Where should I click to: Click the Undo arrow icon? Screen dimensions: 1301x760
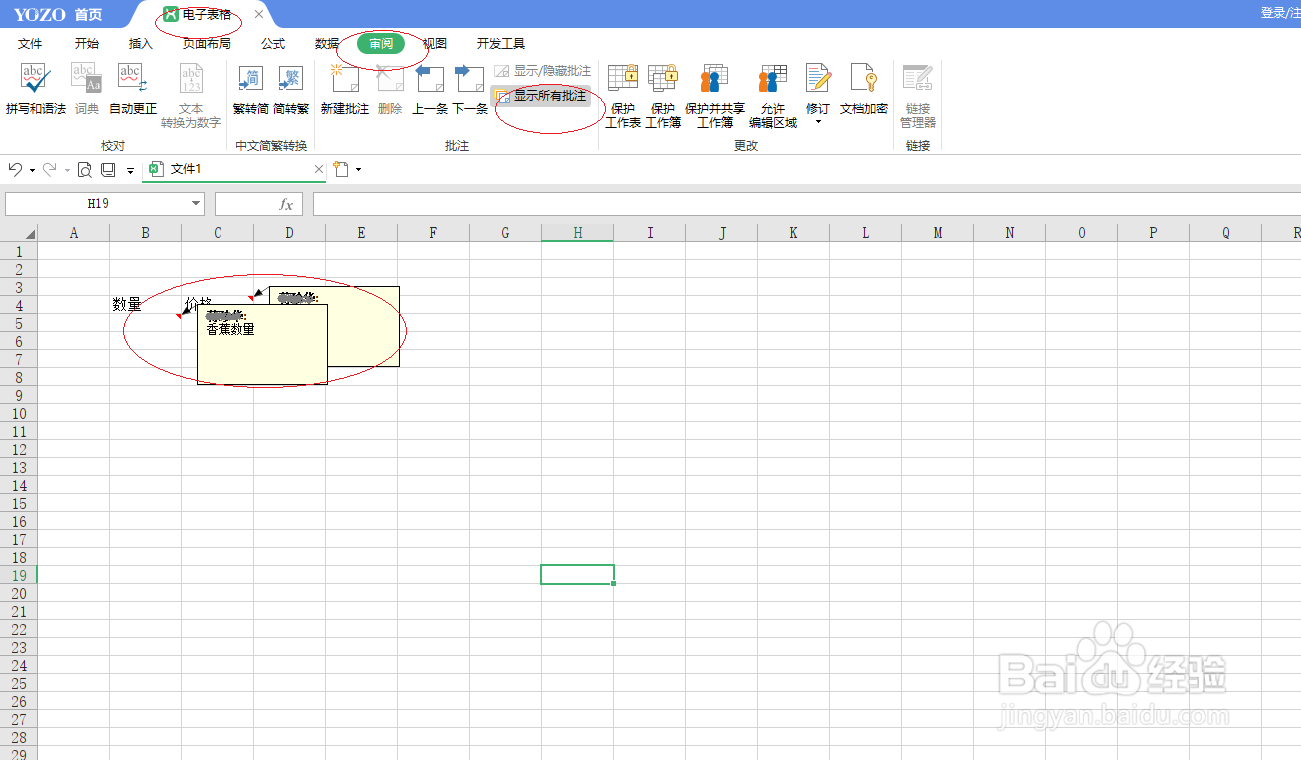coord(15,170)
